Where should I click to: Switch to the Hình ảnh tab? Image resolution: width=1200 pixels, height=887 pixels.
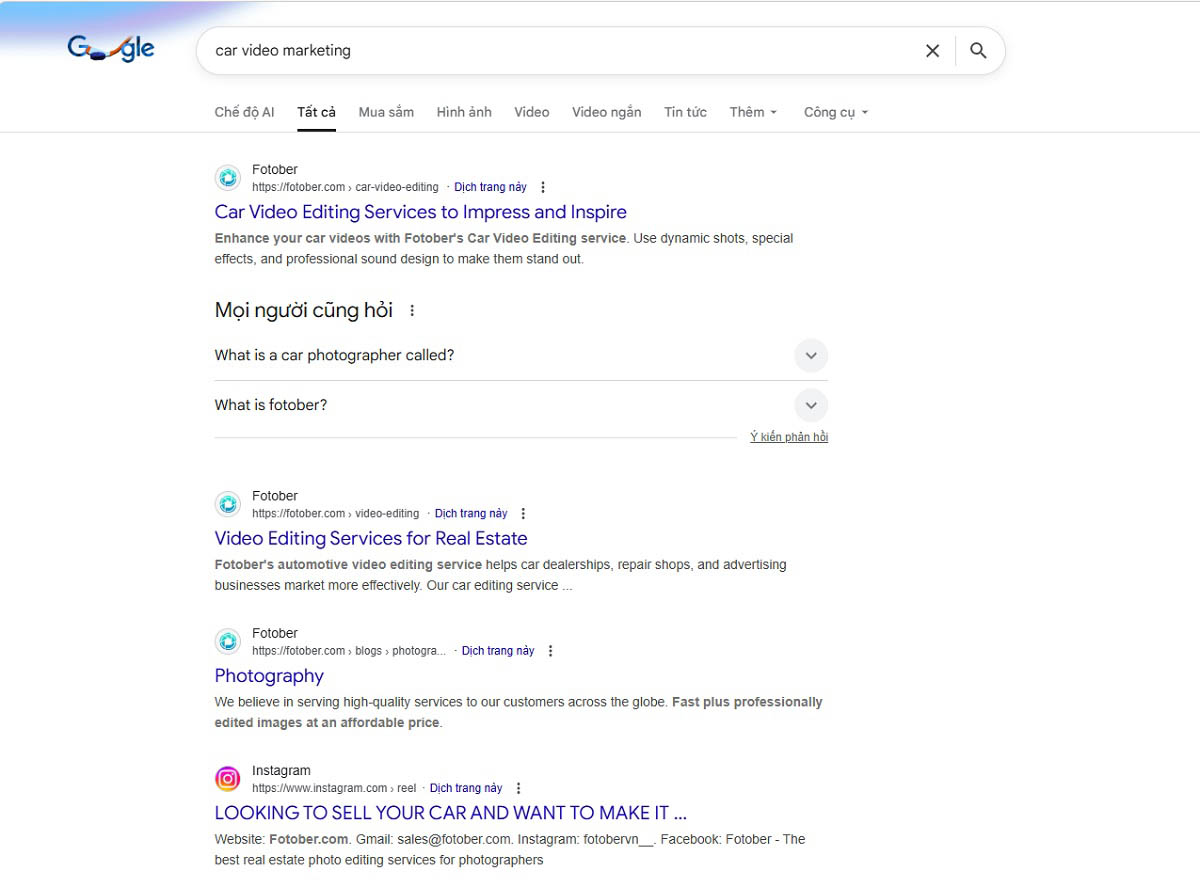(x=464, y=112)
